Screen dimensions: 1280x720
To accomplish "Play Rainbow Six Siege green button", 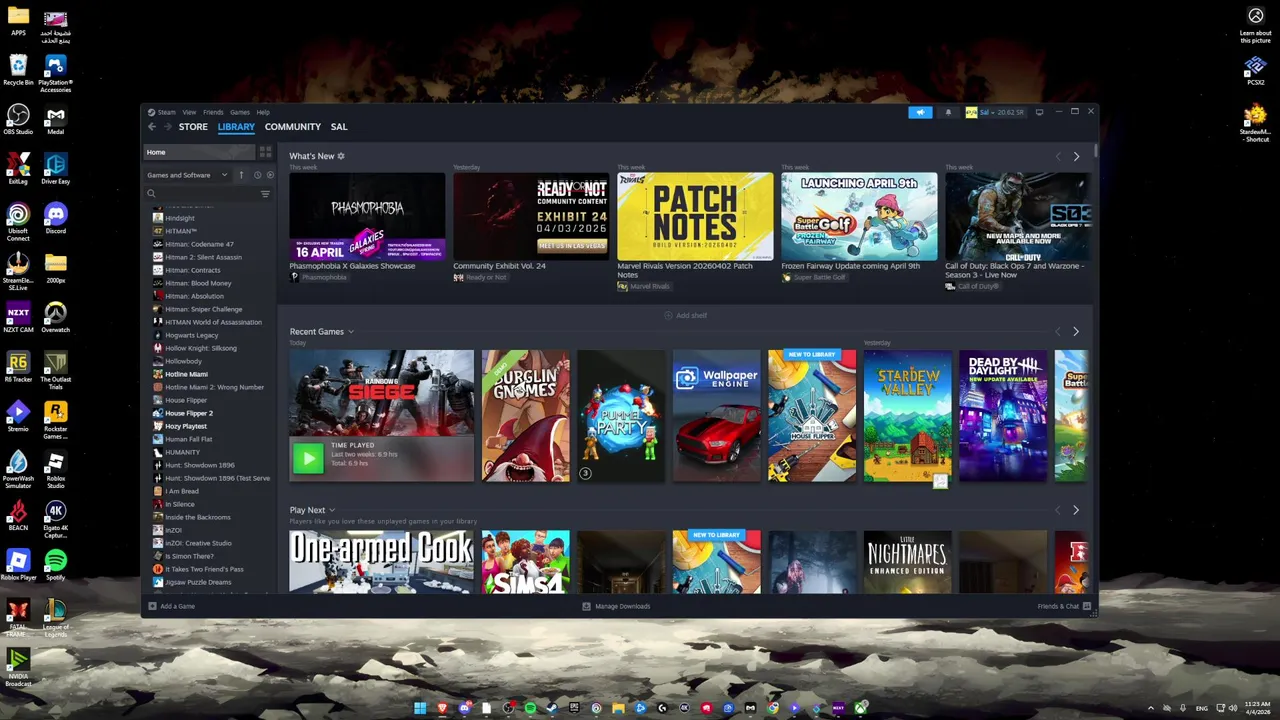I will pyautogui.click(x=307, y=458).
